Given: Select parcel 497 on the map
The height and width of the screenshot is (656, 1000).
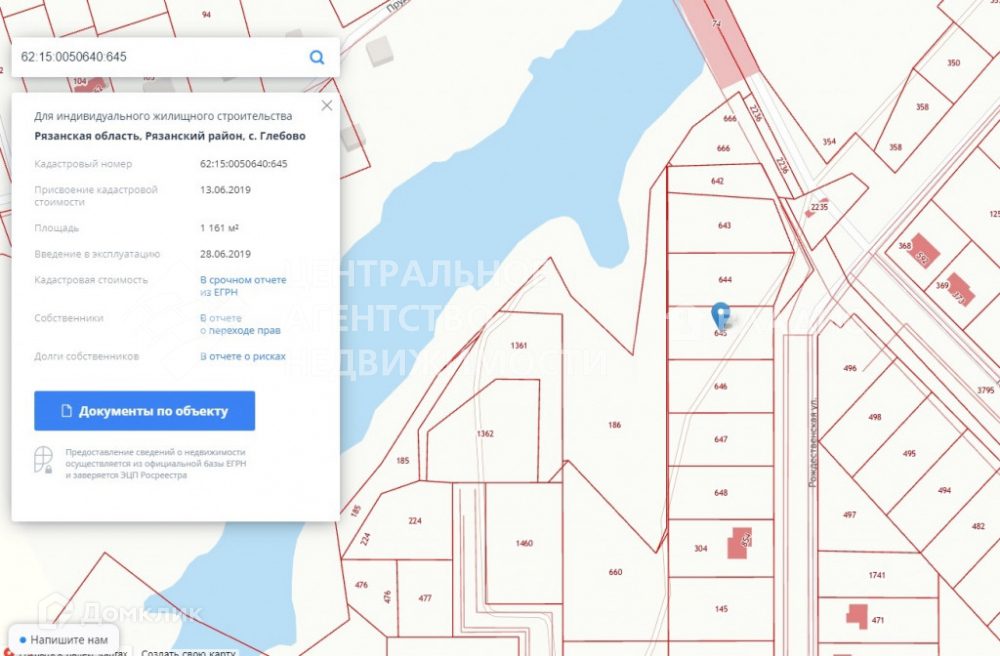Looking at the screenshot, I should [849, 514].
